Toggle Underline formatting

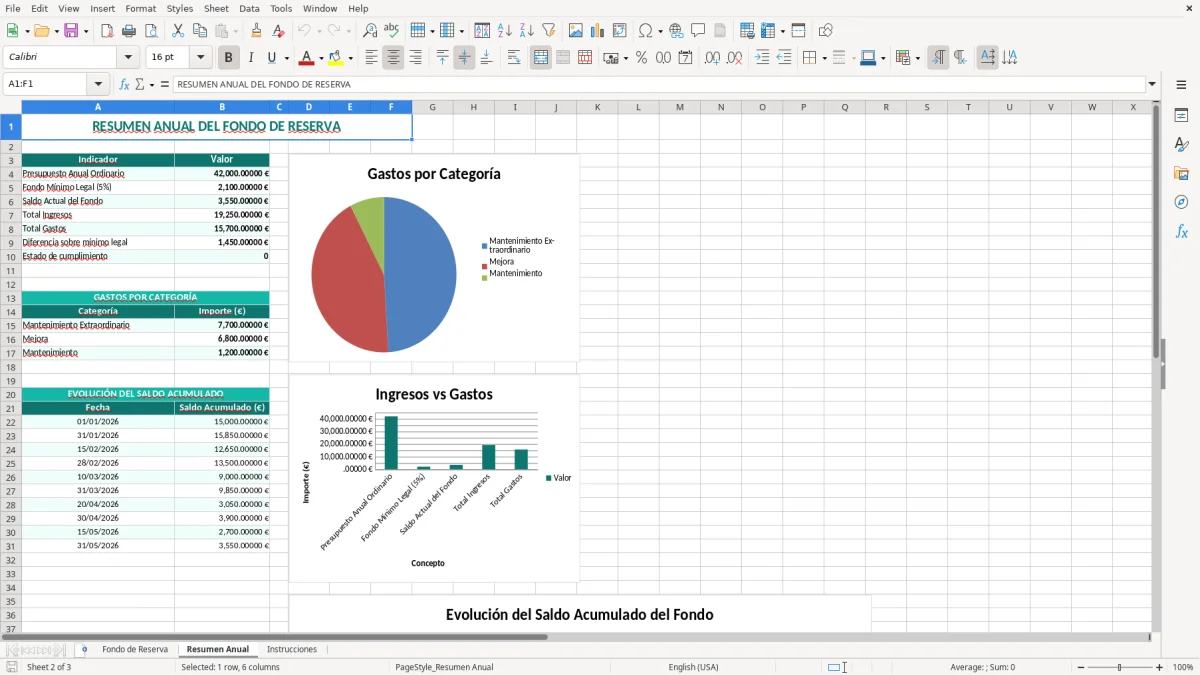pos(272,58)
